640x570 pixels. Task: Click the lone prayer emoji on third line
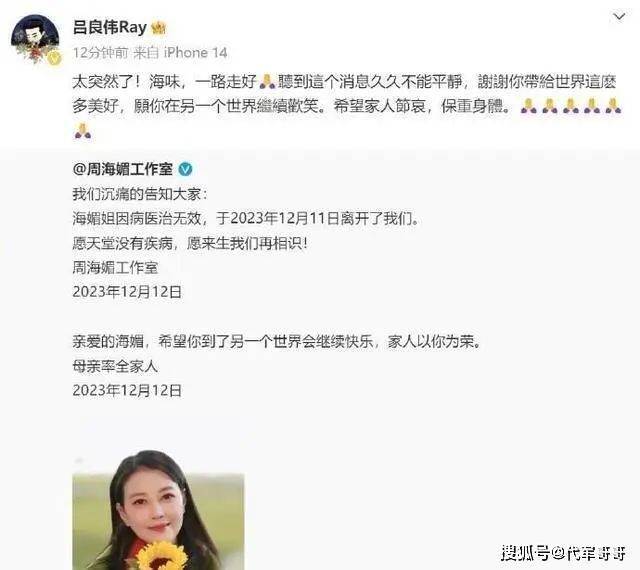click(83, 131)
